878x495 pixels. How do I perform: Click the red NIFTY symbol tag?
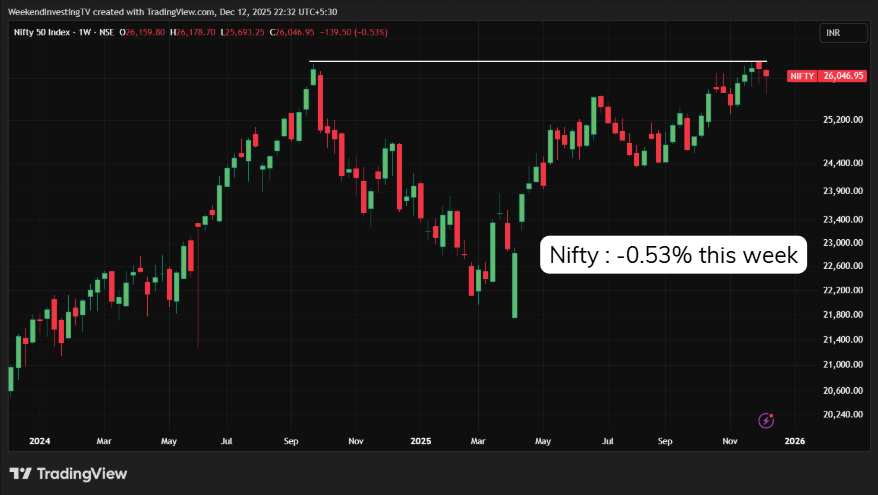click(802, 76)
